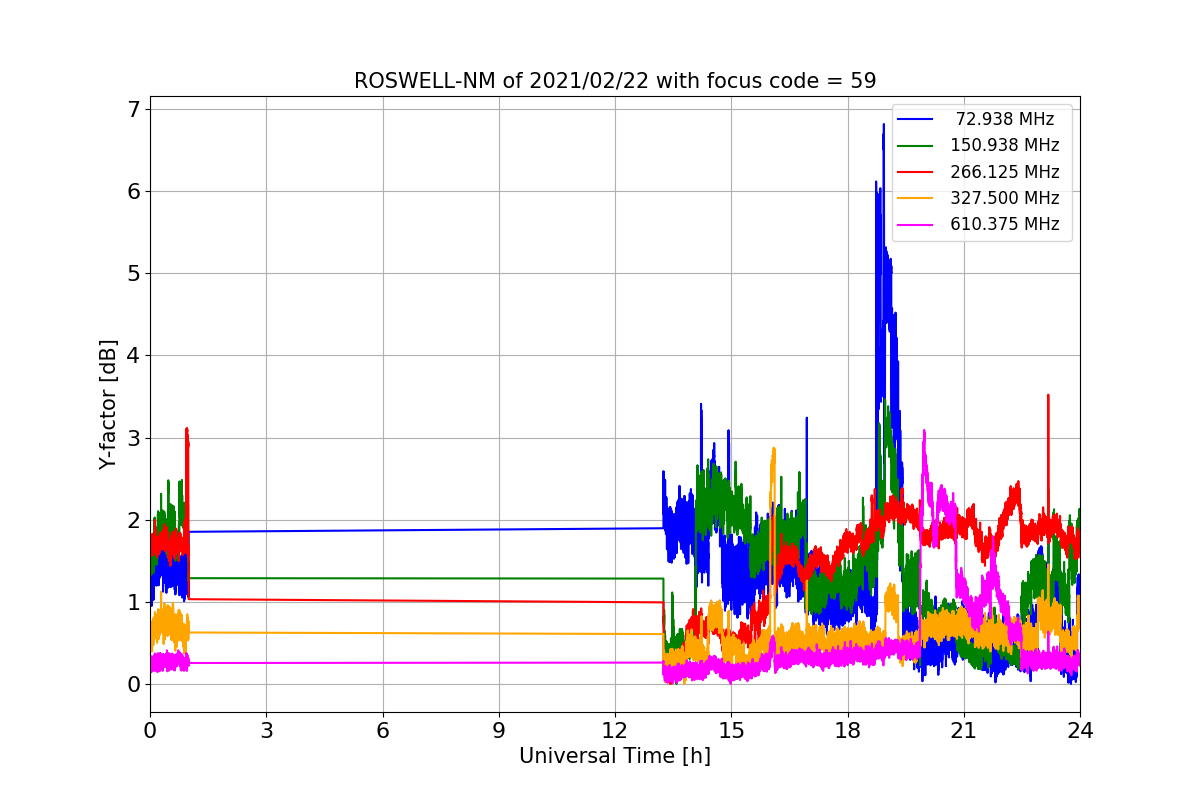The image size is (1200, 800).
Task: Click the x-axis tick label 0
Action: click(x=150, y=731)
